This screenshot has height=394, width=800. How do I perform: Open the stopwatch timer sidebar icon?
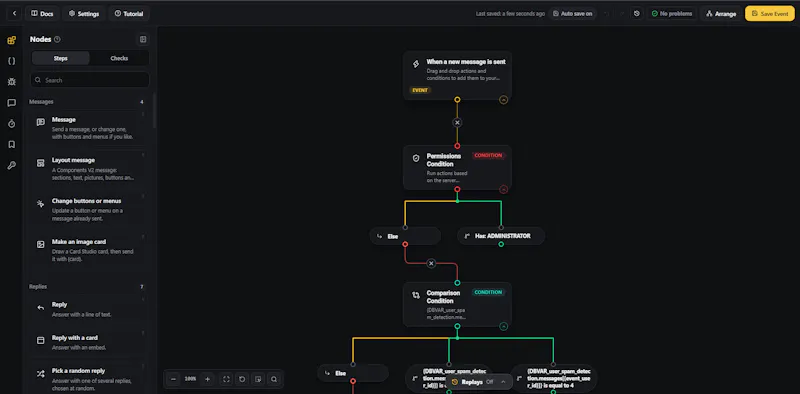pos(11,124)
